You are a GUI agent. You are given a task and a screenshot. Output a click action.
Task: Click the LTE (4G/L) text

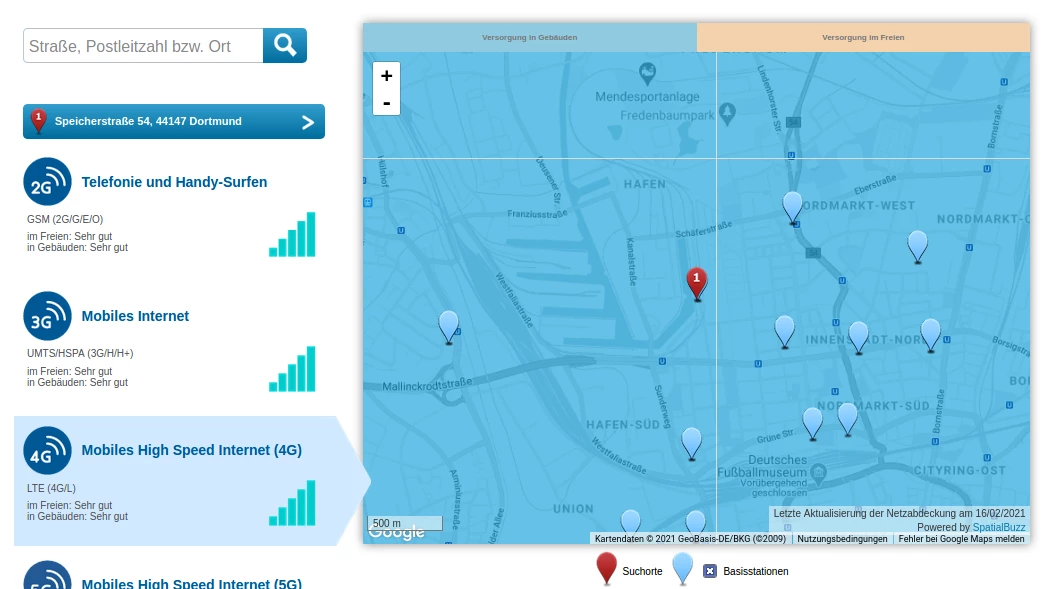click(x=51, y=488)
